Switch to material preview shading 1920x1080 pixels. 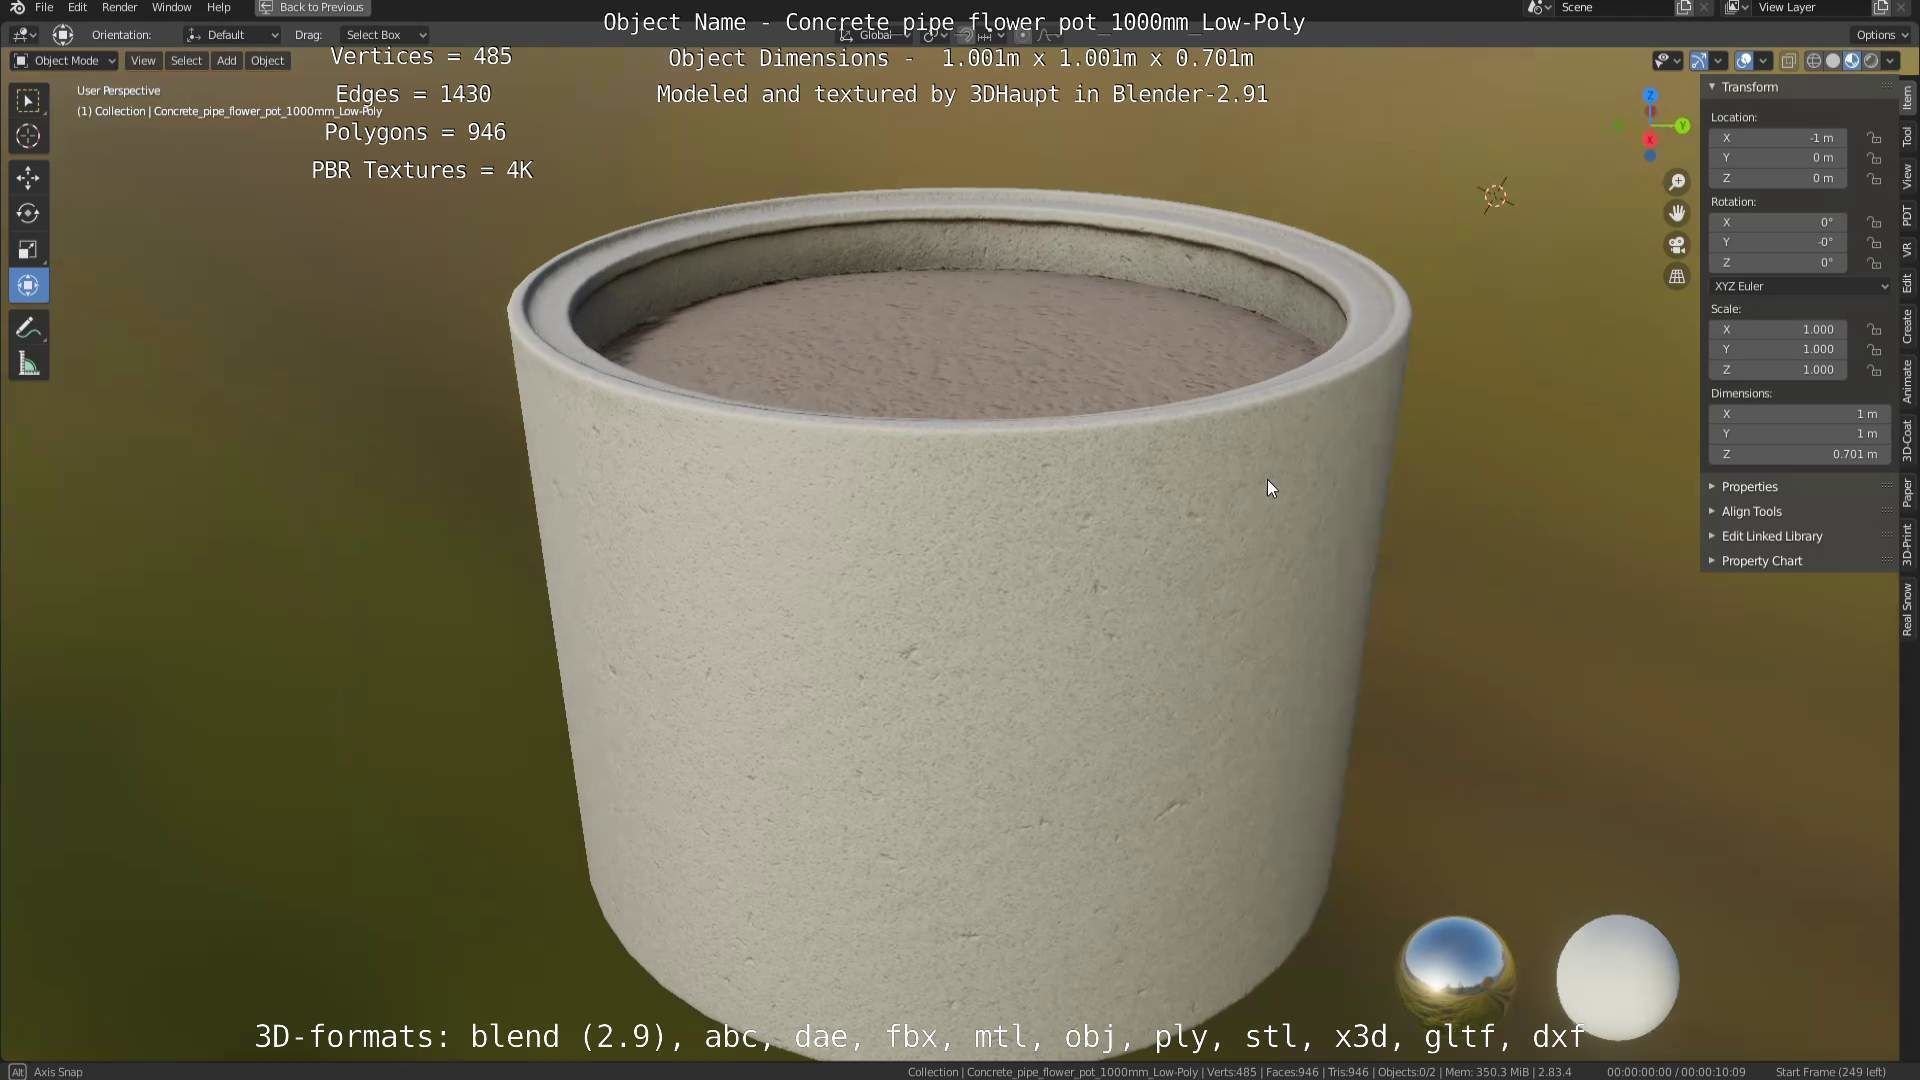tap(1852, 61)
